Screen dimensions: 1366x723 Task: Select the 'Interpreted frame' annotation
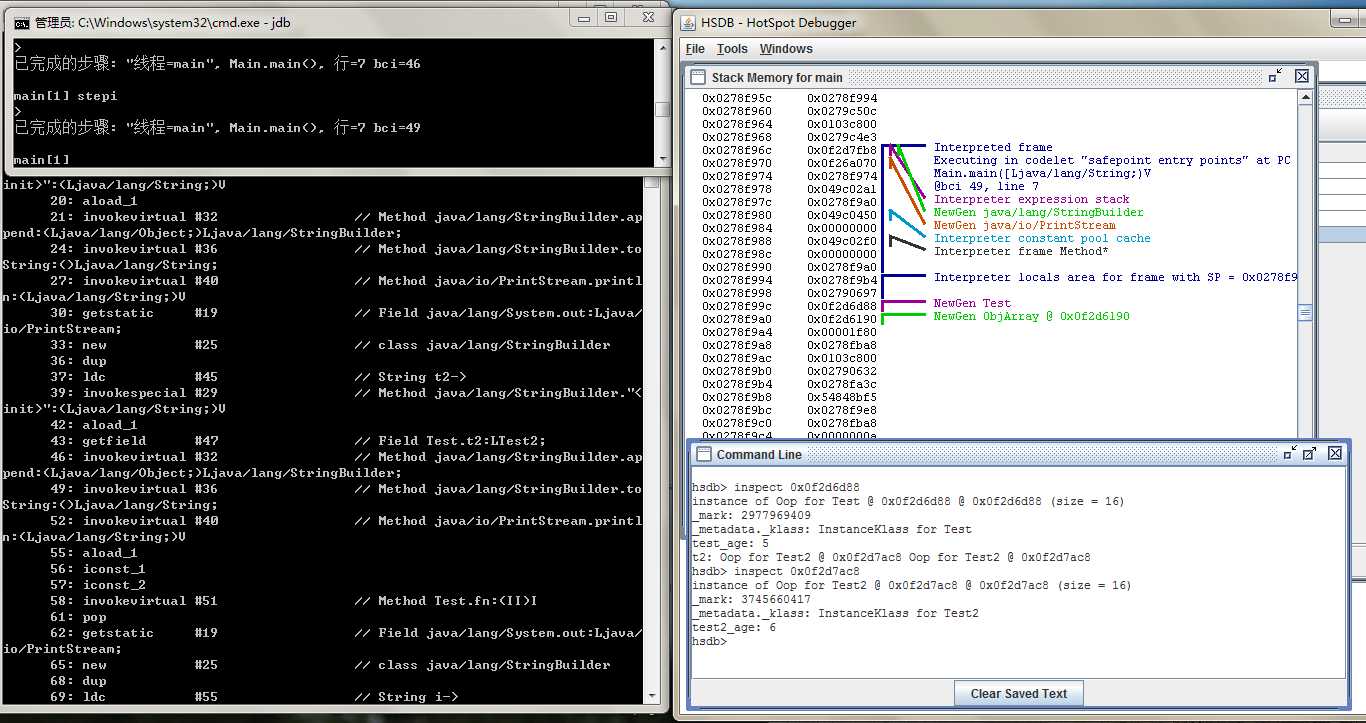coord(993,147)
